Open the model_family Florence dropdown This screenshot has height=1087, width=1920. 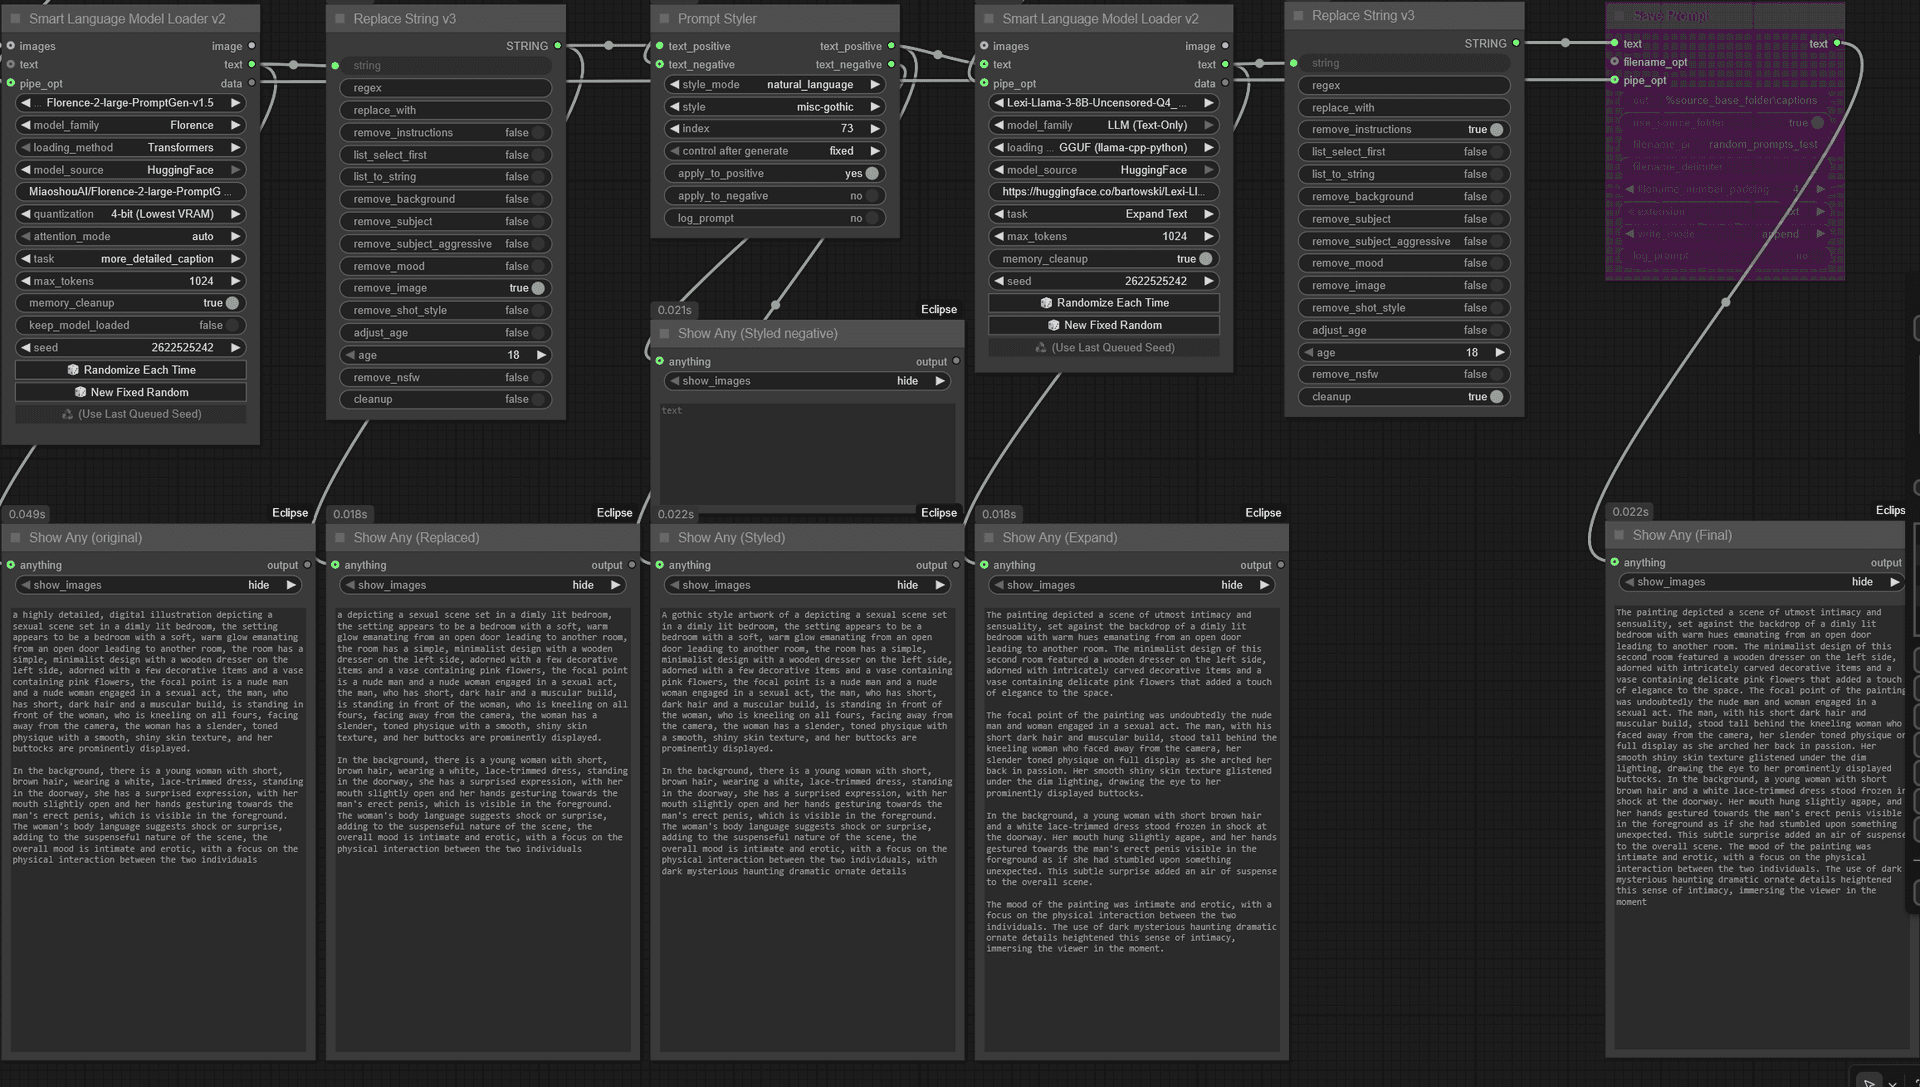click(131, 125)
